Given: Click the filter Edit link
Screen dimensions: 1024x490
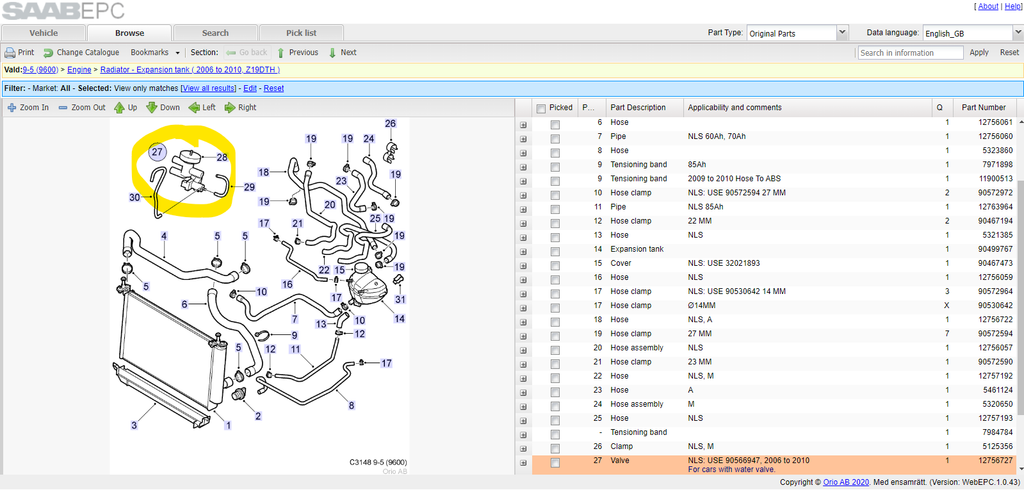Looking at the screenshot, I should pyautogui.click(x=250, y=88).
